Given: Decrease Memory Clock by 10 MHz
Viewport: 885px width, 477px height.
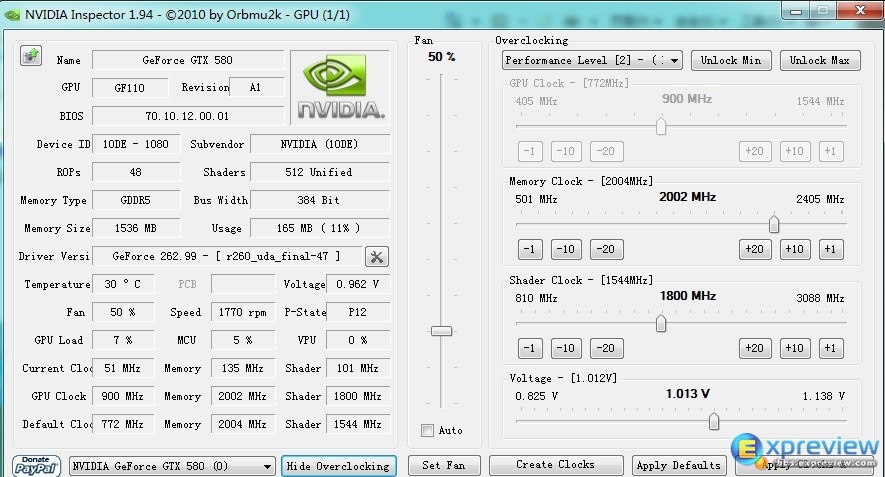Looking at the screenshot, I should pyautogui.click(x=566, y=250).
